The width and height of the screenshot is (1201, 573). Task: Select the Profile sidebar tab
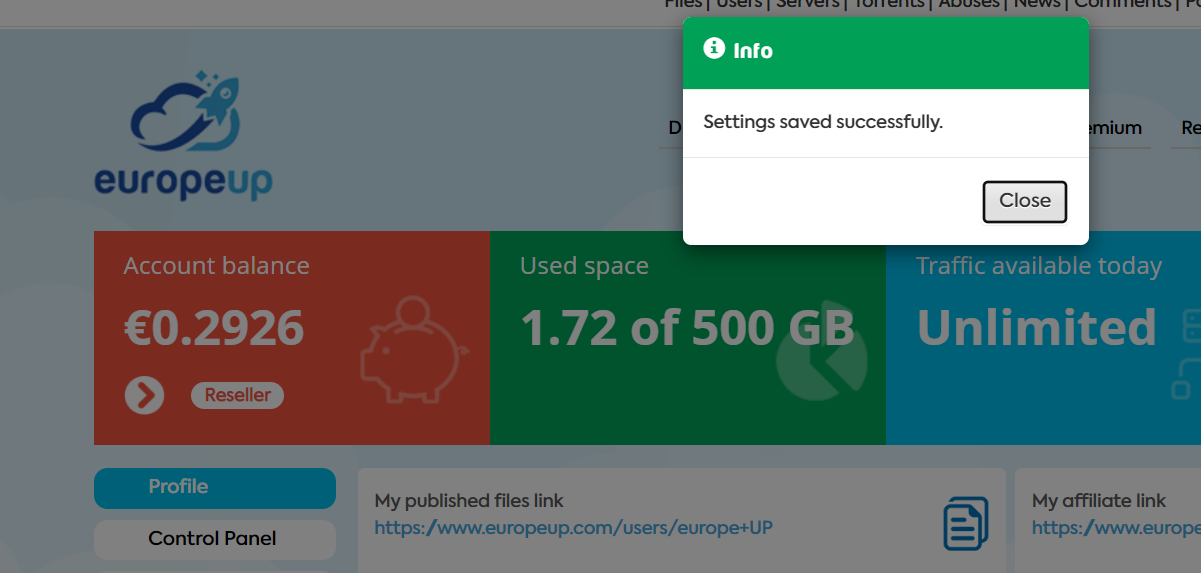click(215, 487)
